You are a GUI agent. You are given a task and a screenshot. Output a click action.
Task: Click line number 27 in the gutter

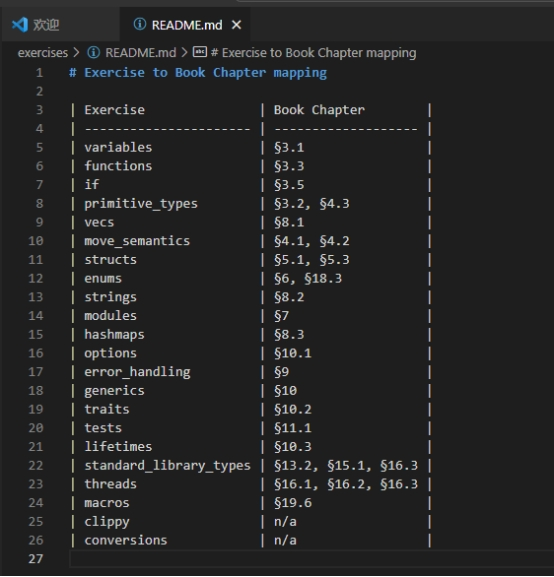click(36, 559)
